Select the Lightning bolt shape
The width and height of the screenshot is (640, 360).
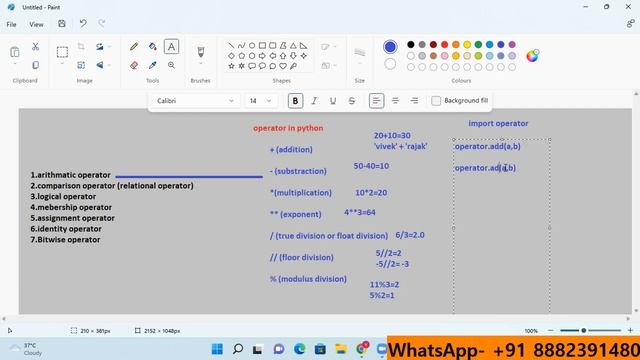[293, 66]
